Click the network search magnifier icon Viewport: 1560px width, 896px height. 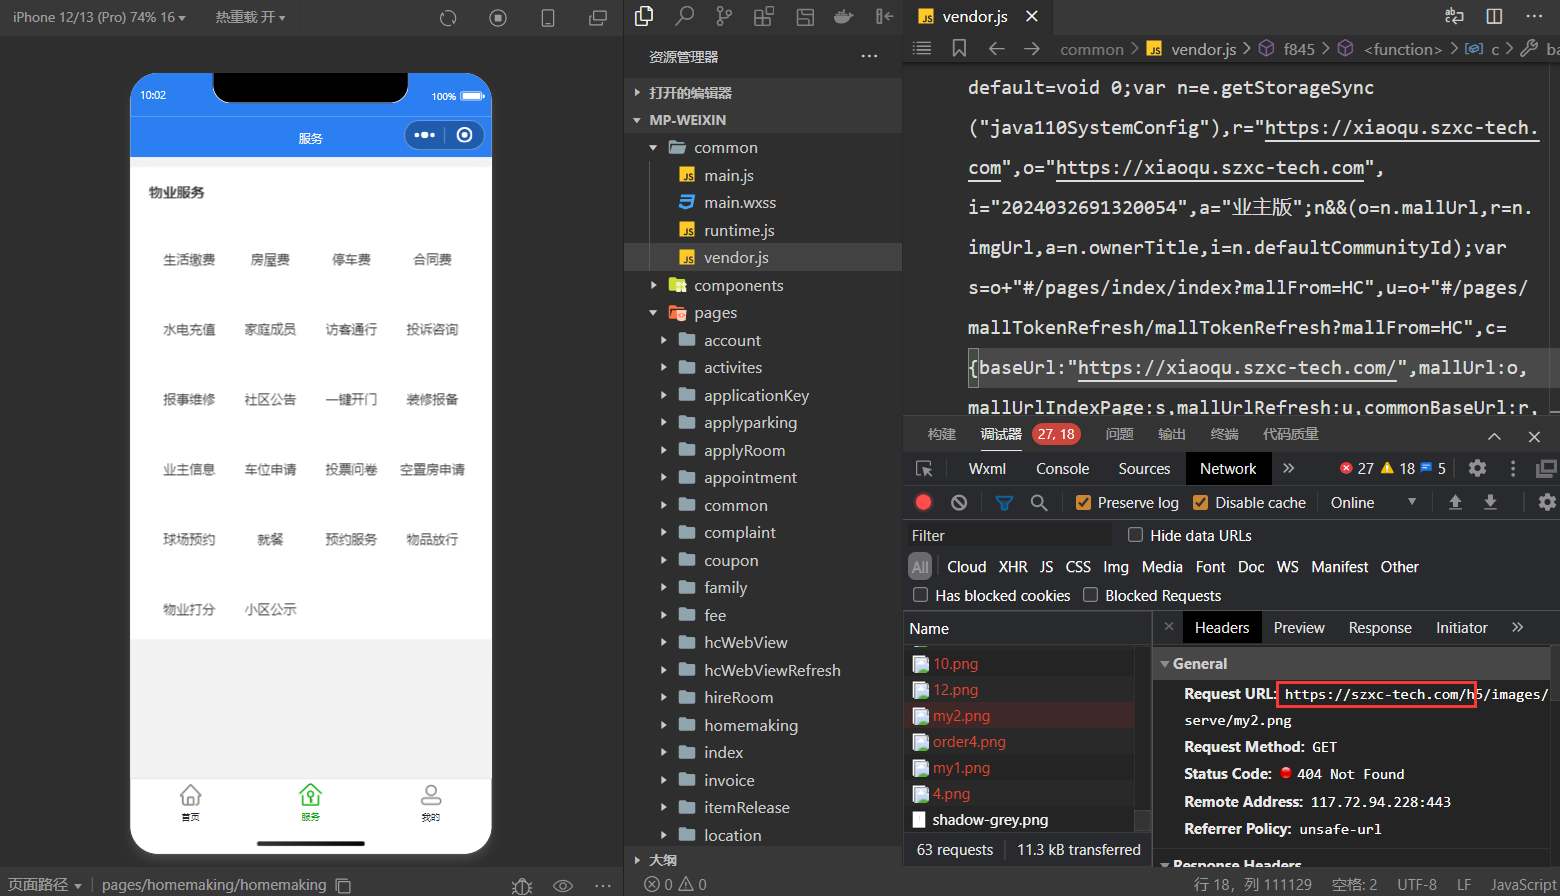click(1039, 502)
